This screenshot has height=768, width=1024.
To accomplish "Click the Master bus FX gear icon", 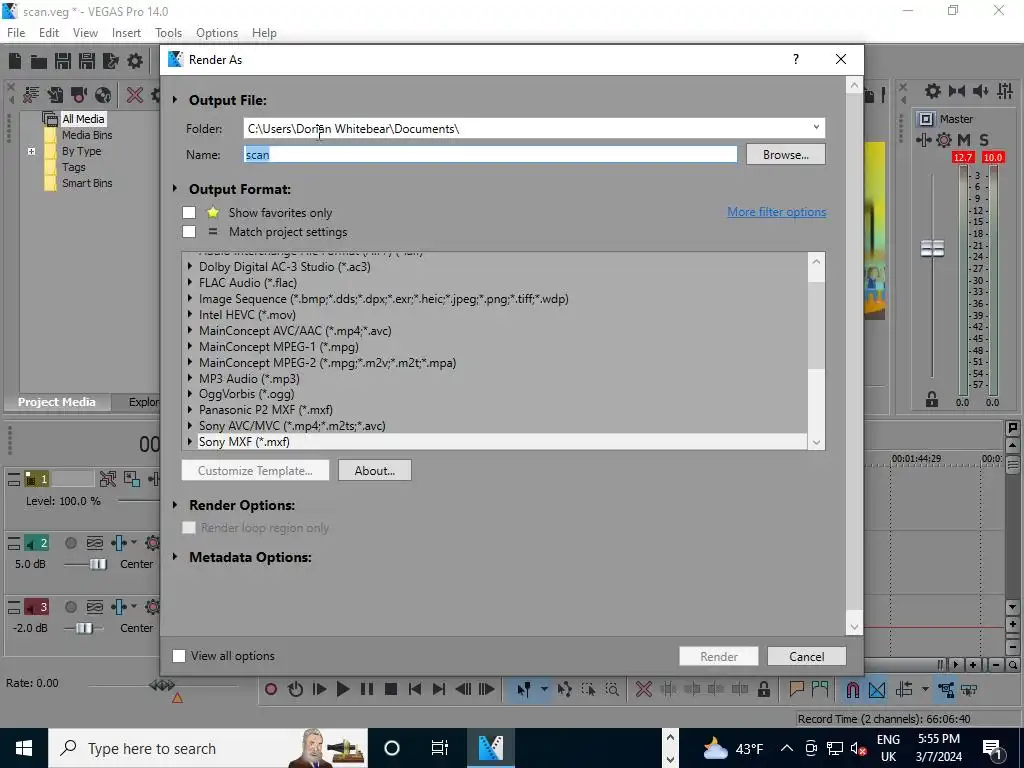I will click(x=944, y=140).
